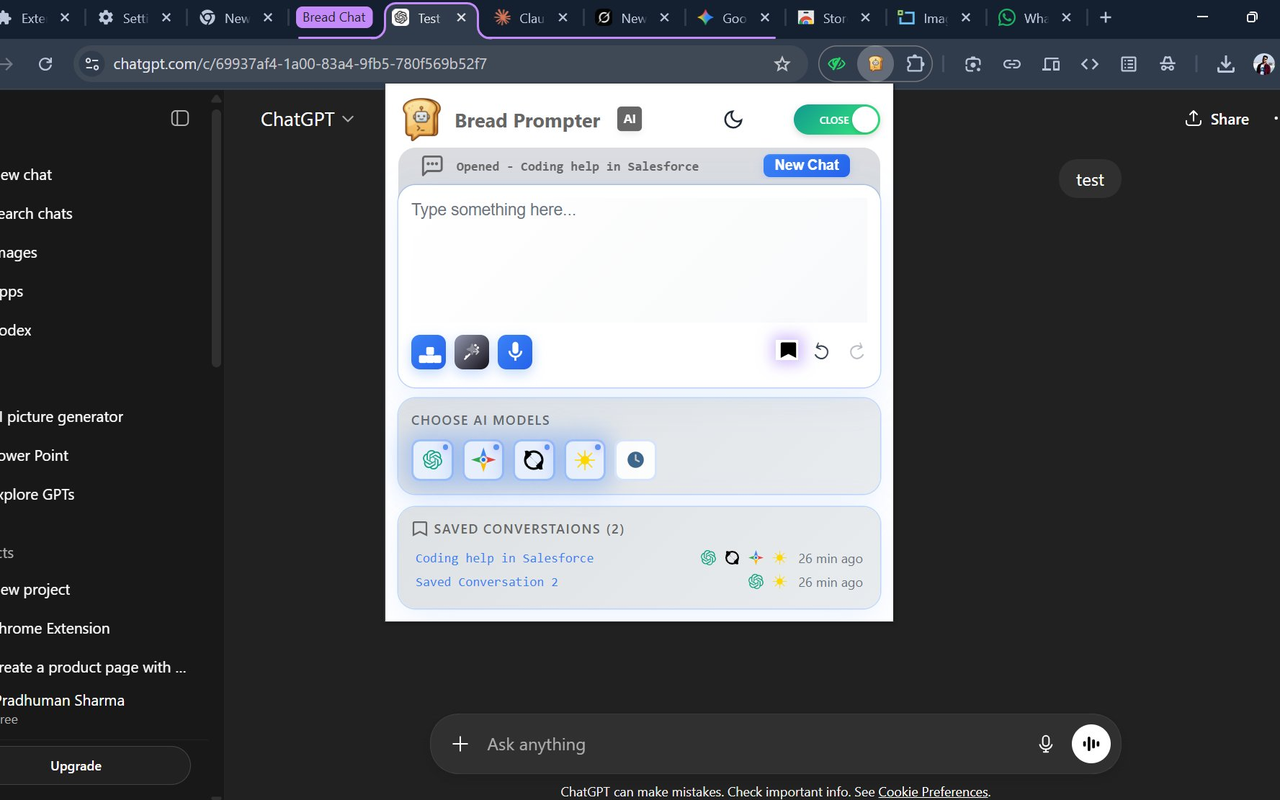The height and width of the screenshot is (800, 1280).
Task: Click the green eye extension icon
Action: coord(836,64)
